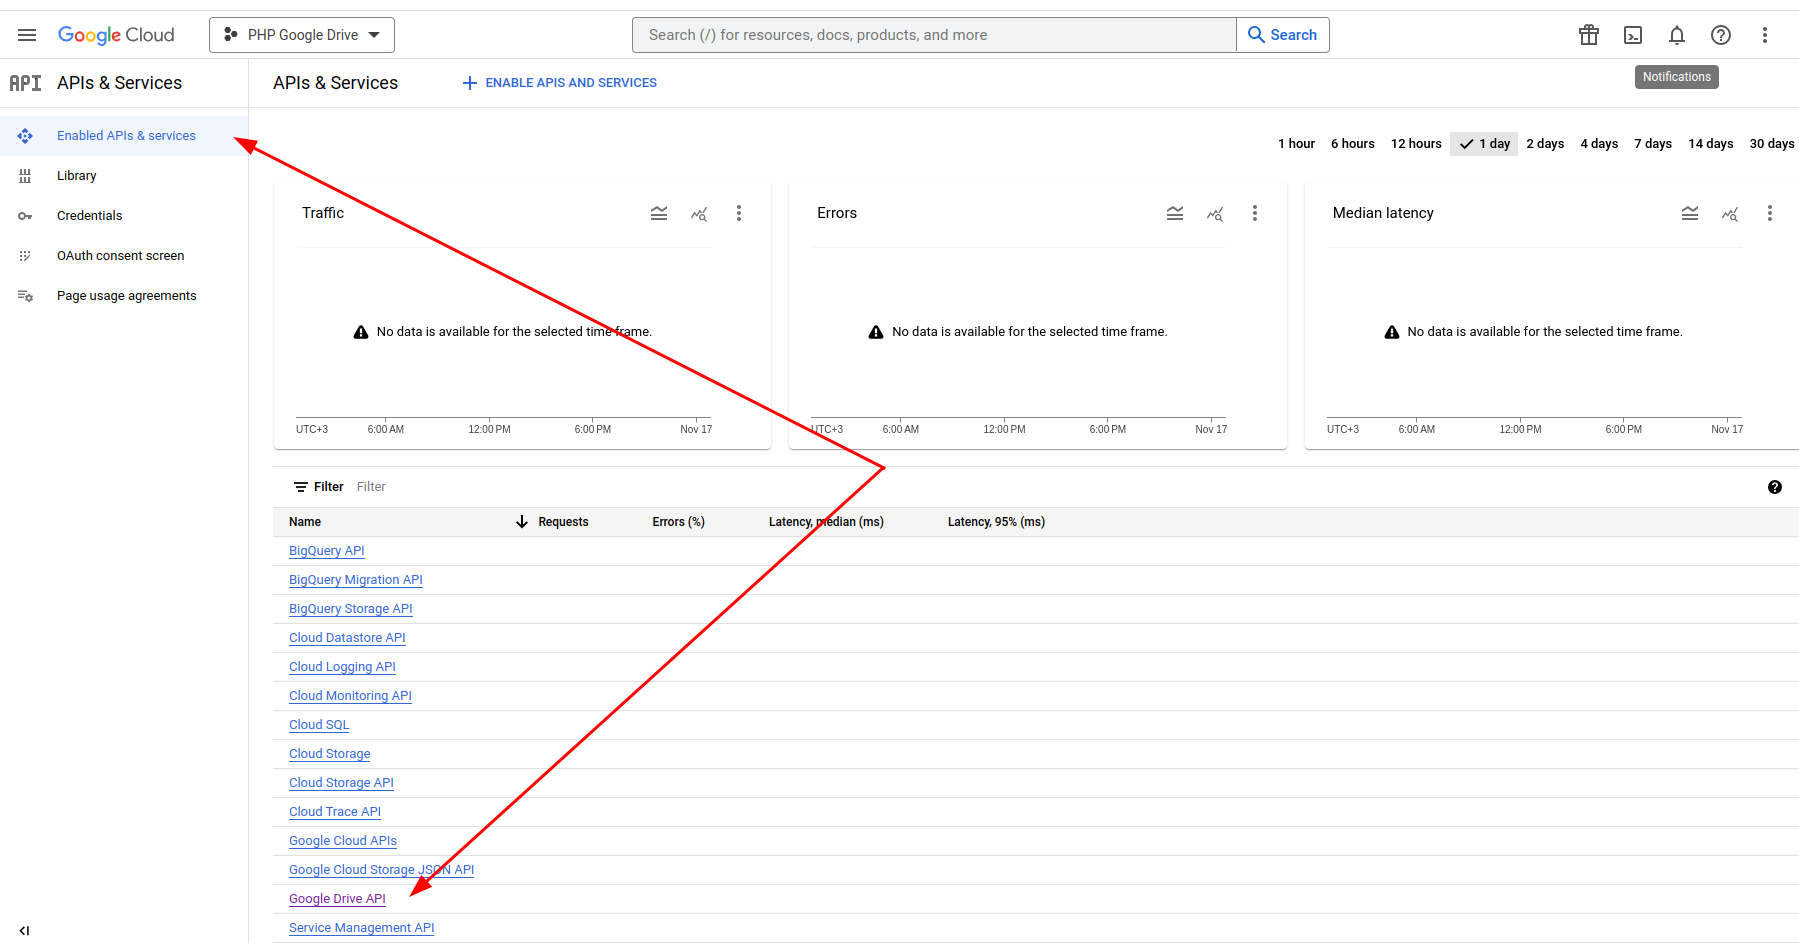Open Median latency chart more options
The height and width of the screenshot is (943, 1799).
(x=1770, y=213)
